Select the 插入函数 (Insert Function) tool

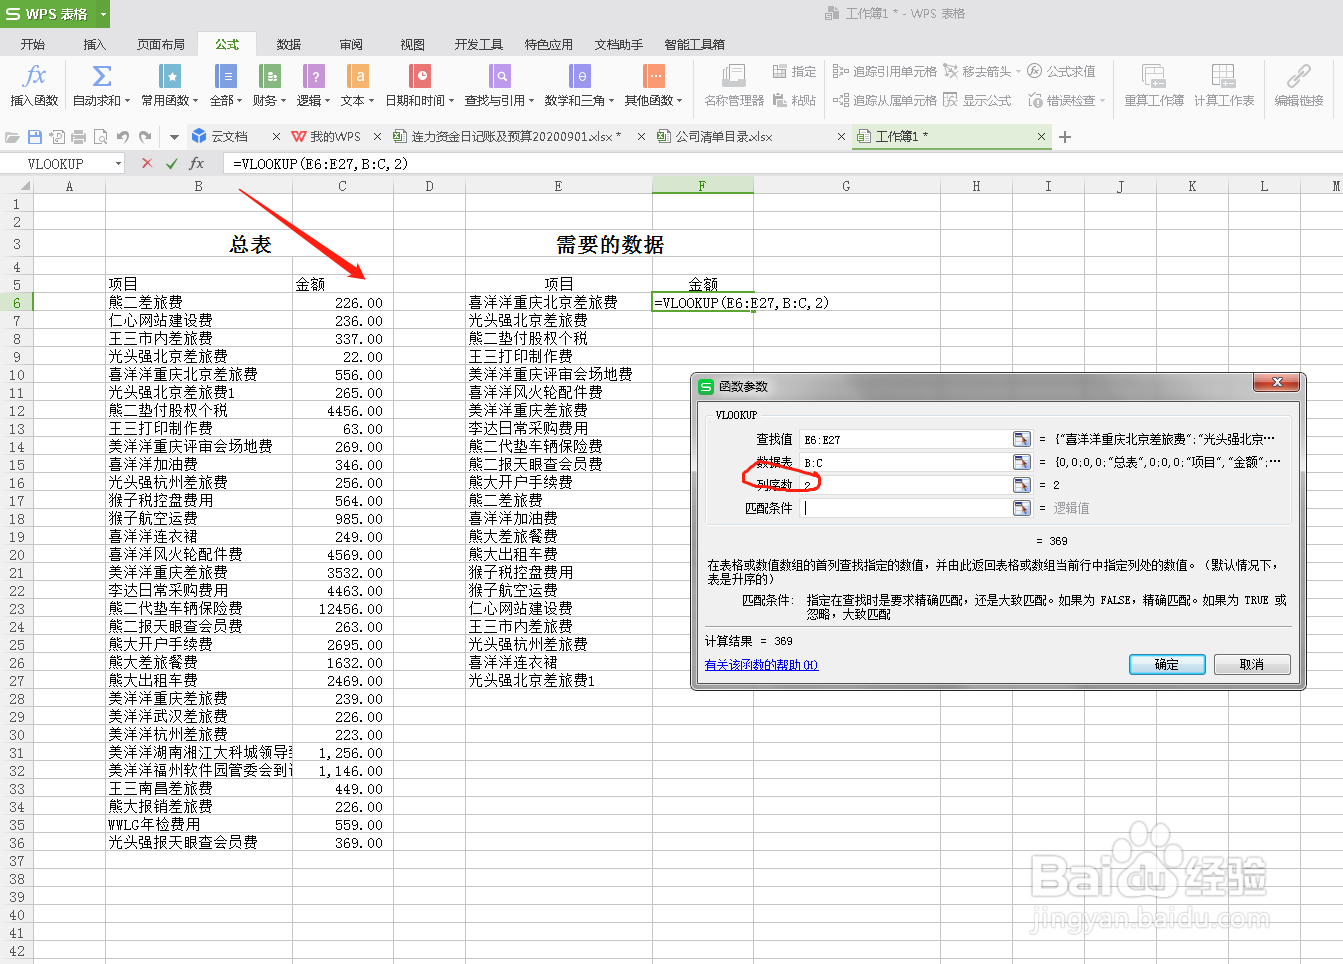pyautogui.click(x=33, y=85)
